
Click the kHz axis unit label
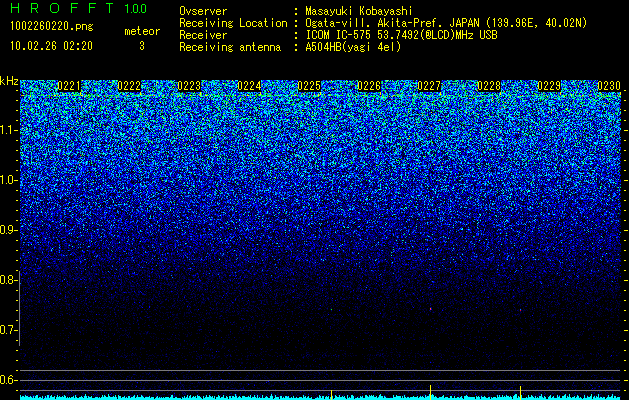9,81
